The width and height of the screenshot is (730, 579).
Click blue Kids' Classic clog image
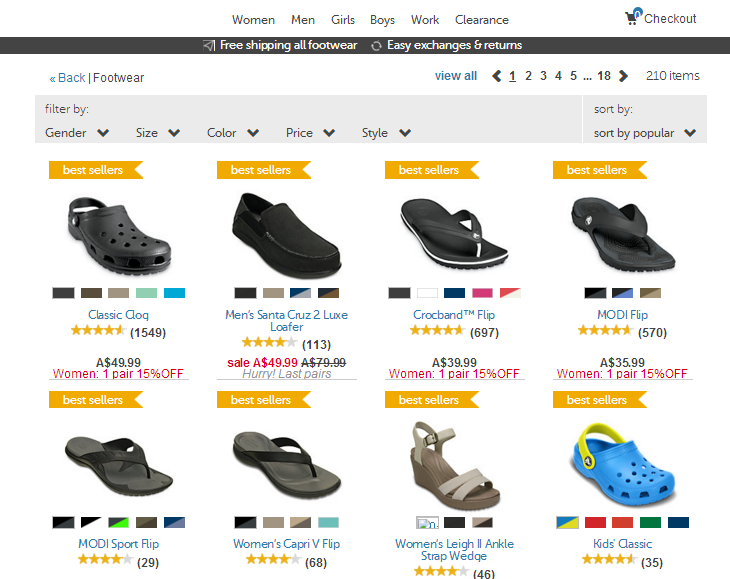tap(622, 465)
